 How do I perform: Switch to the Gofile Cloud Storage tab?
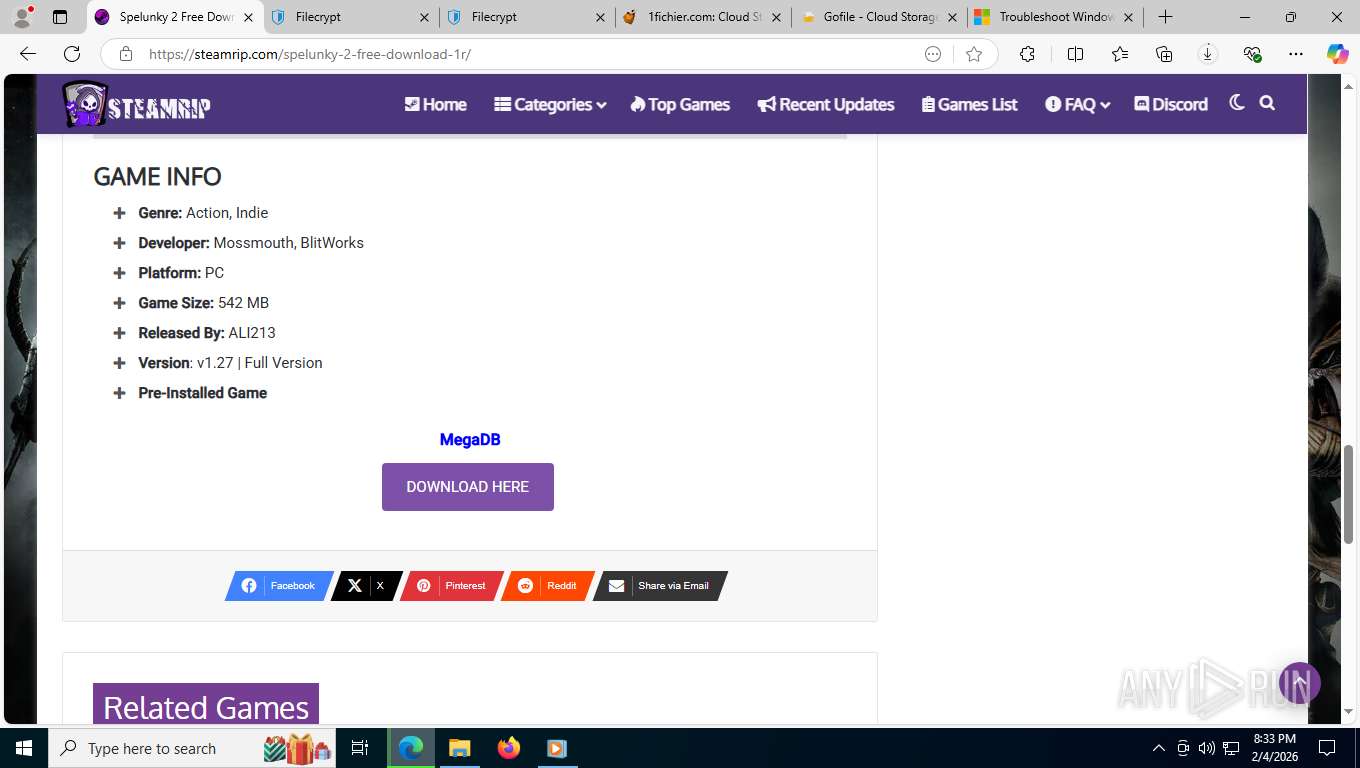(879, 17)
